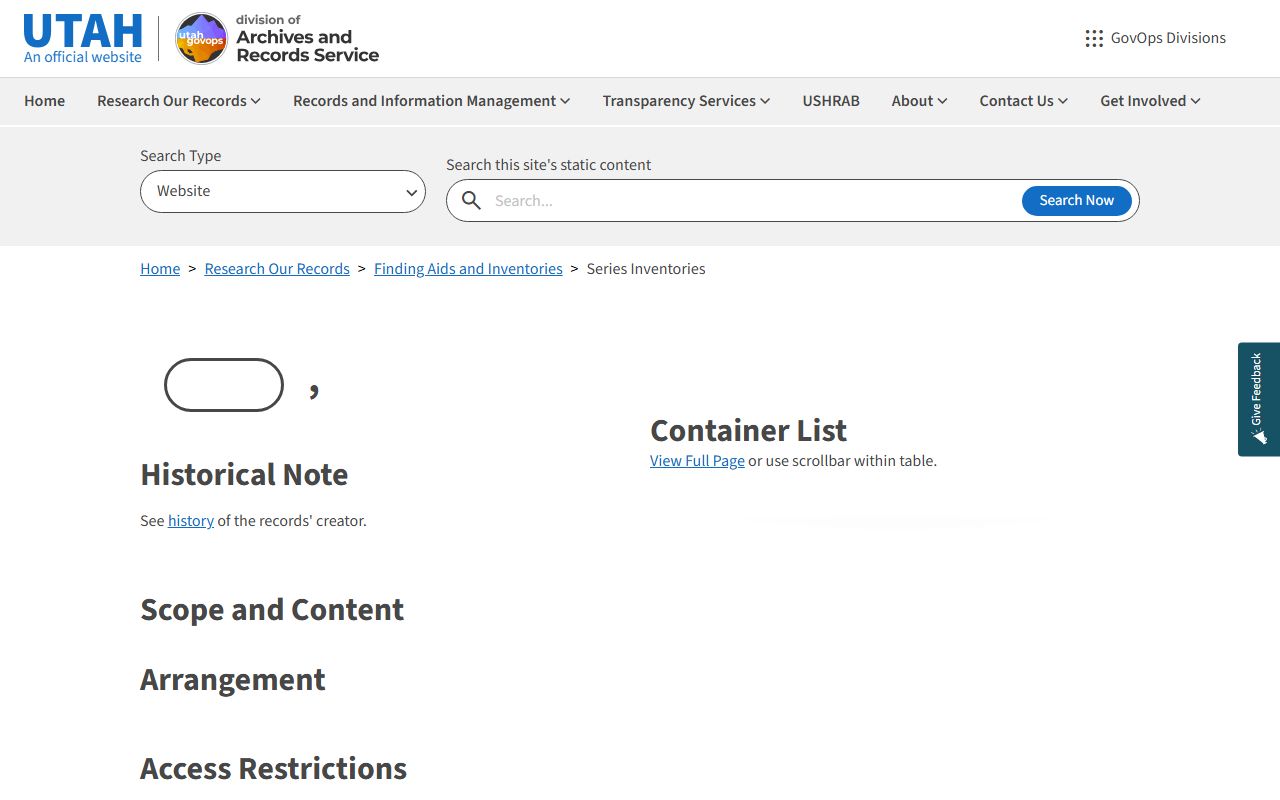The height and width of the screenshot is (800, 1280).
Task: Open Records and Information Management dropdown
Action: (x=431, y=101)
